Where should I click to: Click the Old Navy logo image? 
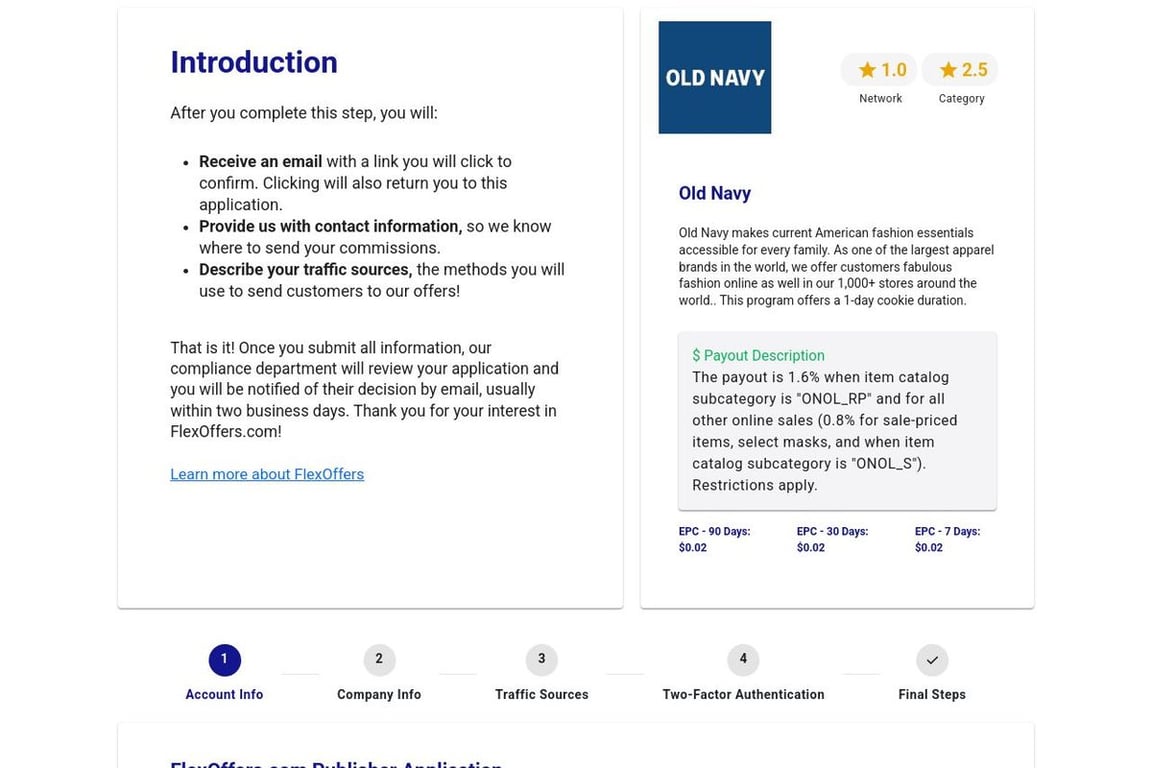[714, 77]
